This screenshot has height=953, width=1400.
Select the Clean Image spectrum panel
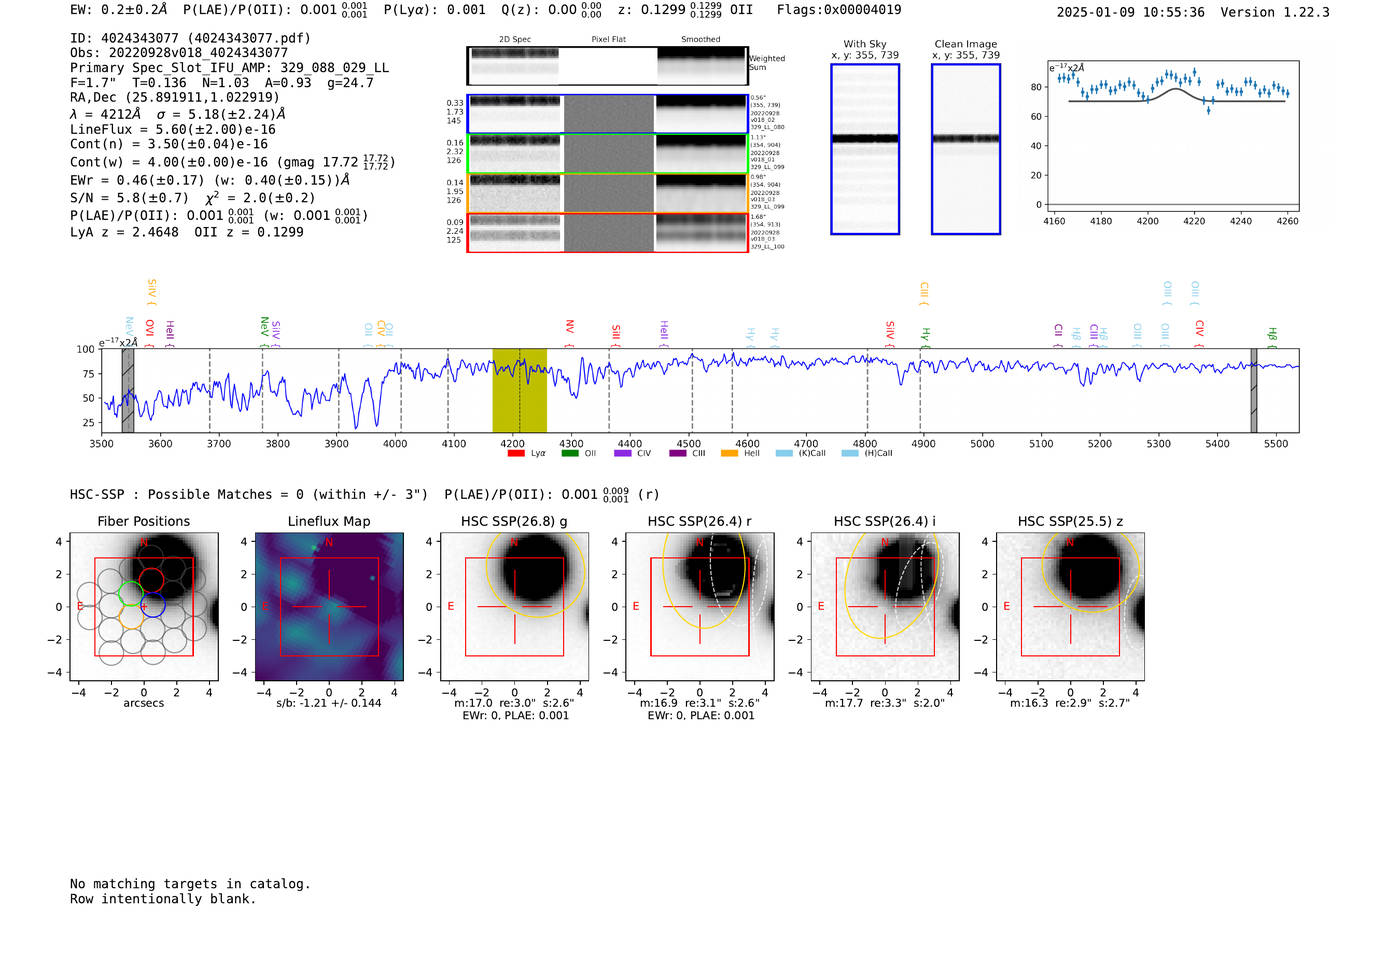(966, 149)
